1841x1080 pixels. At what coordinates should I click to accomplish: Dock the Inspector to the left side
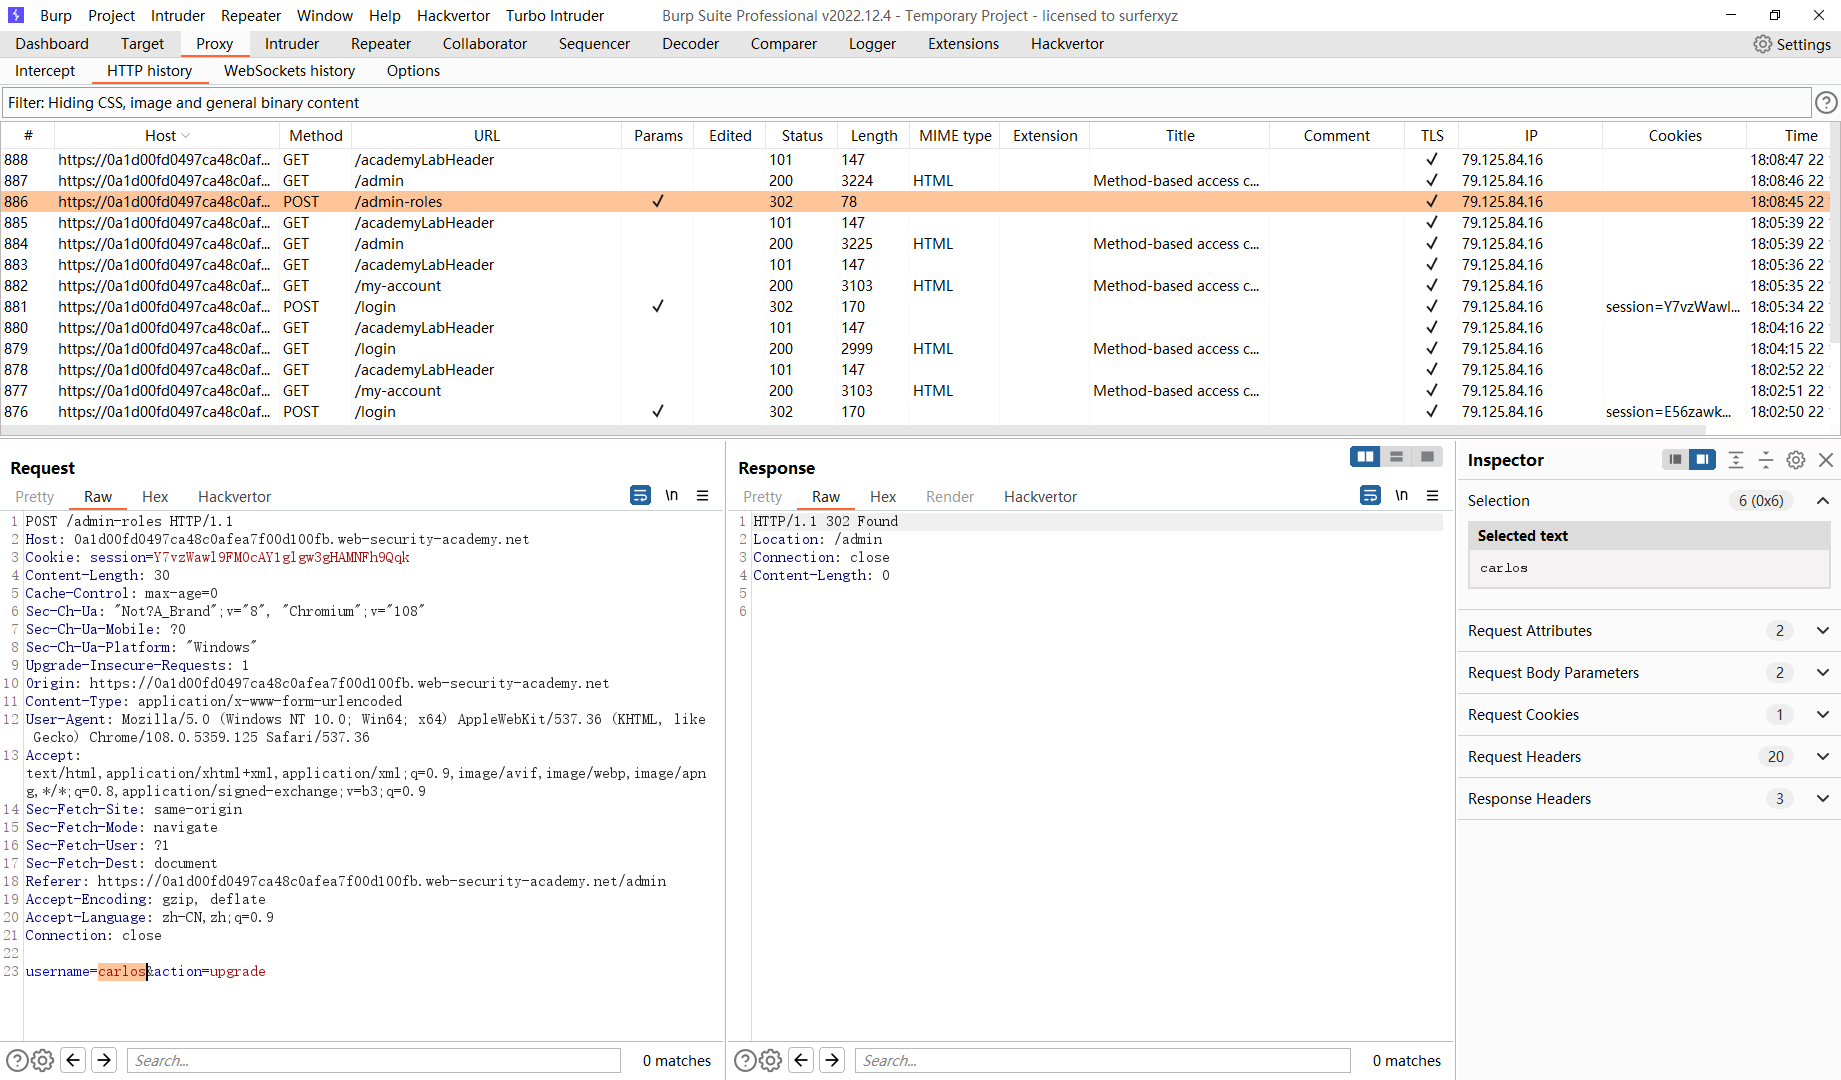[1675, 460]
